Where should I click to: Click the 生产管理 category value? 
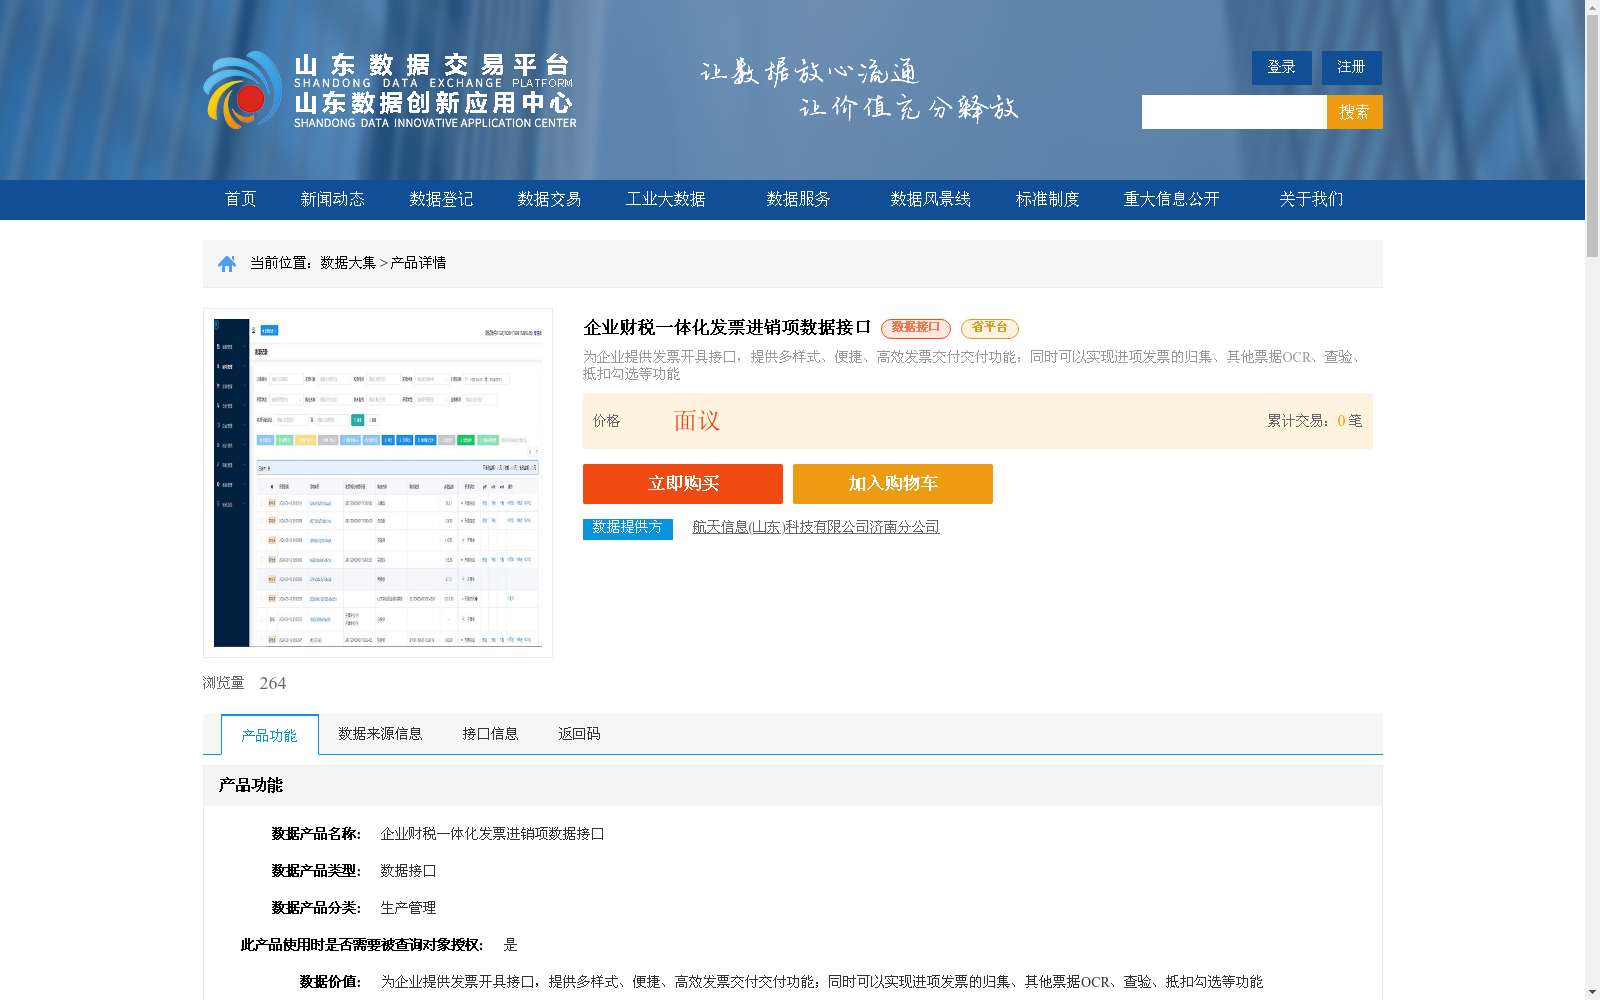pyautogui.click(x=408, y=908)
